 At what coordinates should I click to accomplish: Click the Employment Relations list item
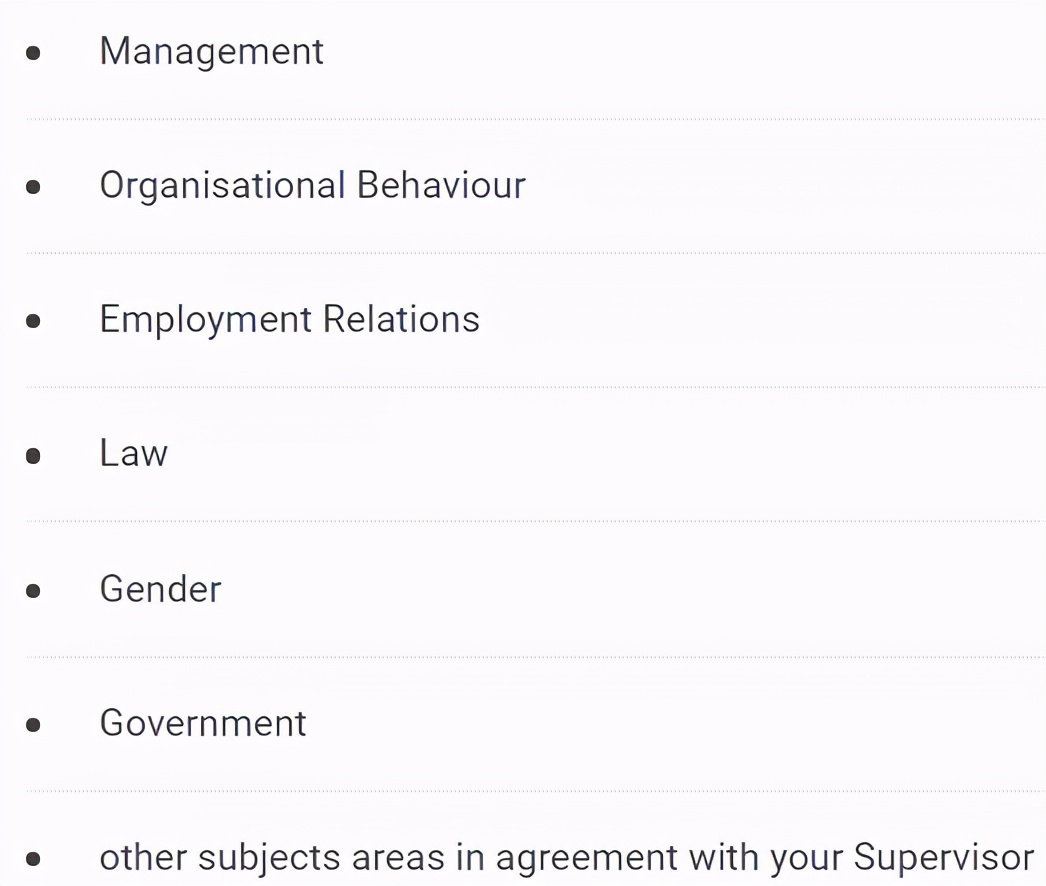coord(289,319)
